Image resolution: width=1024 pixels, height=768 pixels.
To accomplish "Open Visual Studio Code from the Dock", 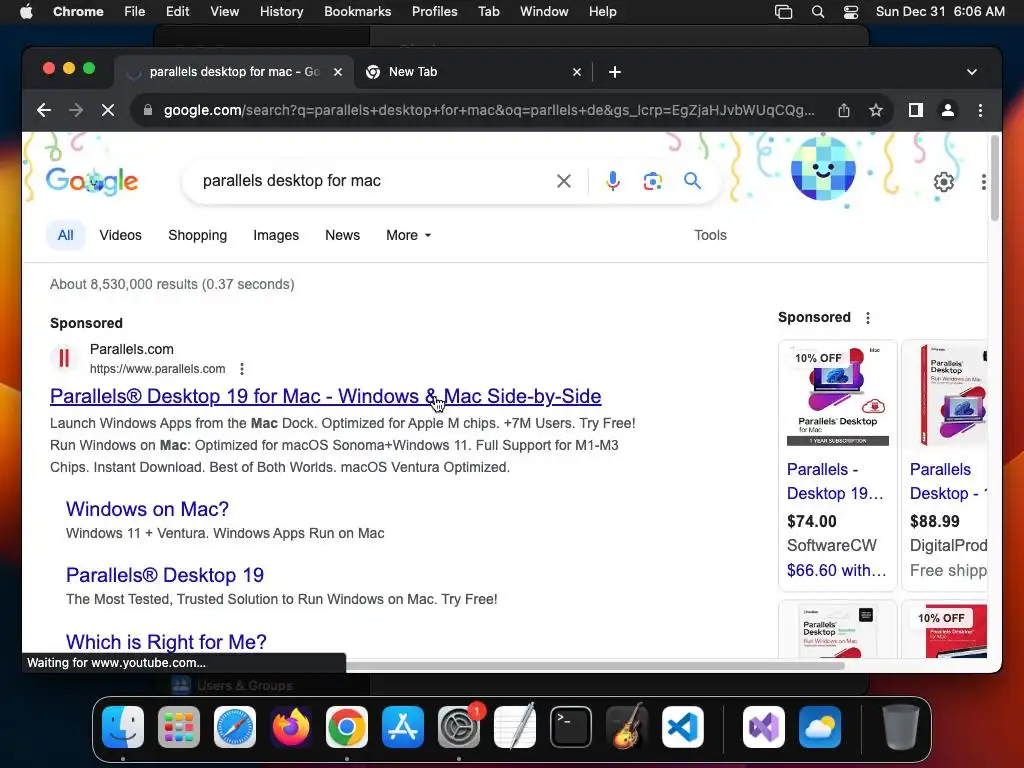I will tap(683, 727).
